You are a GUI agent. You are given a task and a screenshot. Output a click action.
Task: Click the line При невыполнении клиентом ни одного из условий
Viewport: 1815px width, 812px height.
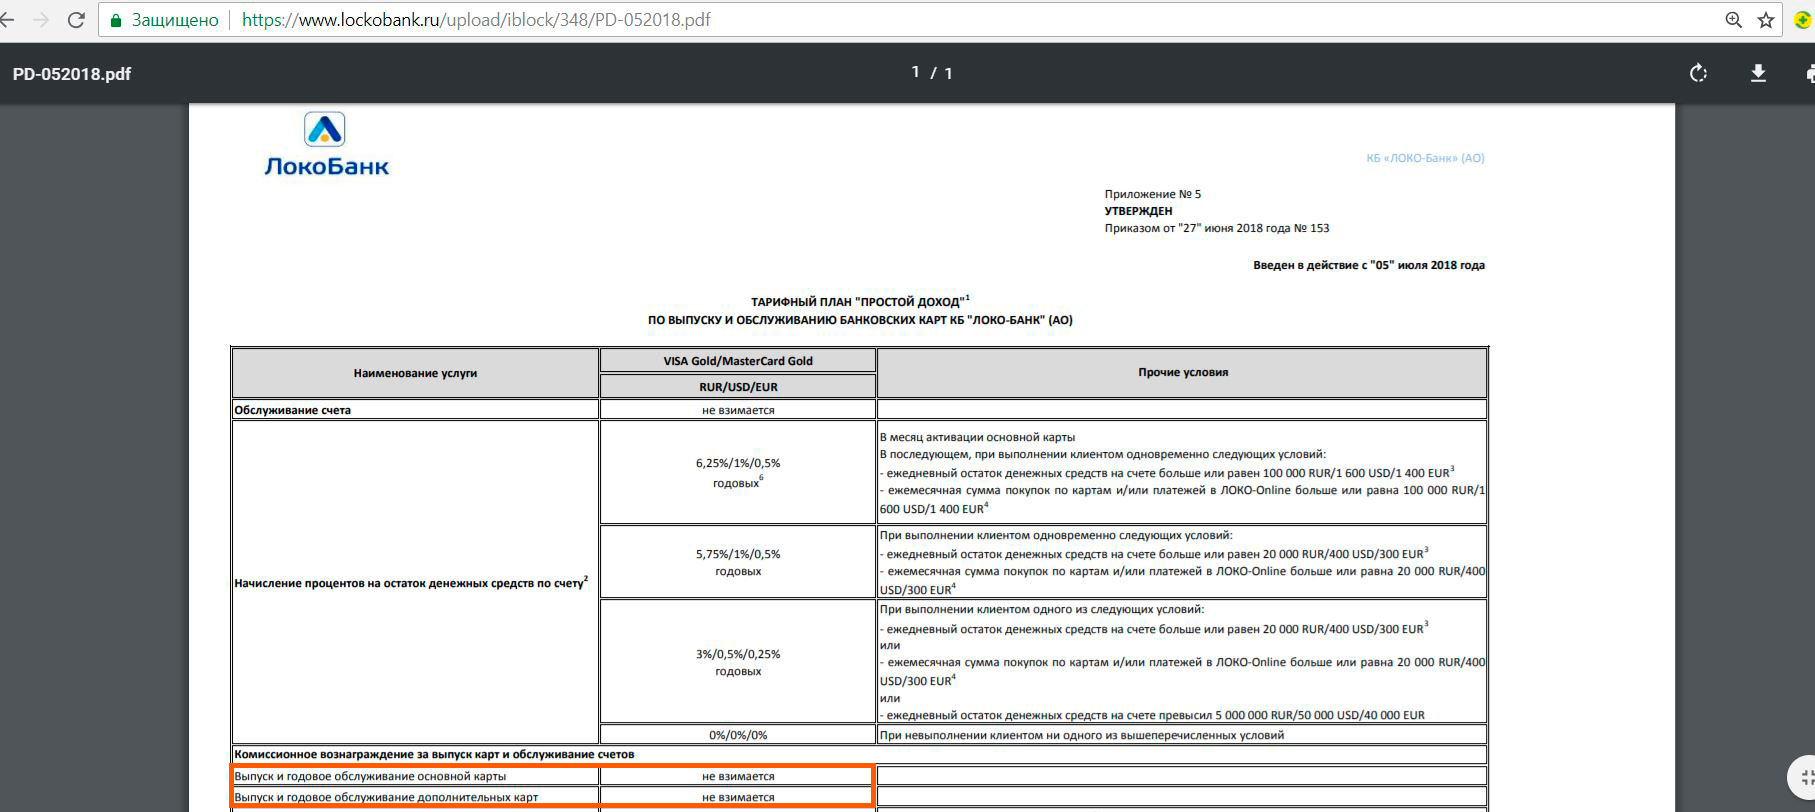pos(1082,735)
